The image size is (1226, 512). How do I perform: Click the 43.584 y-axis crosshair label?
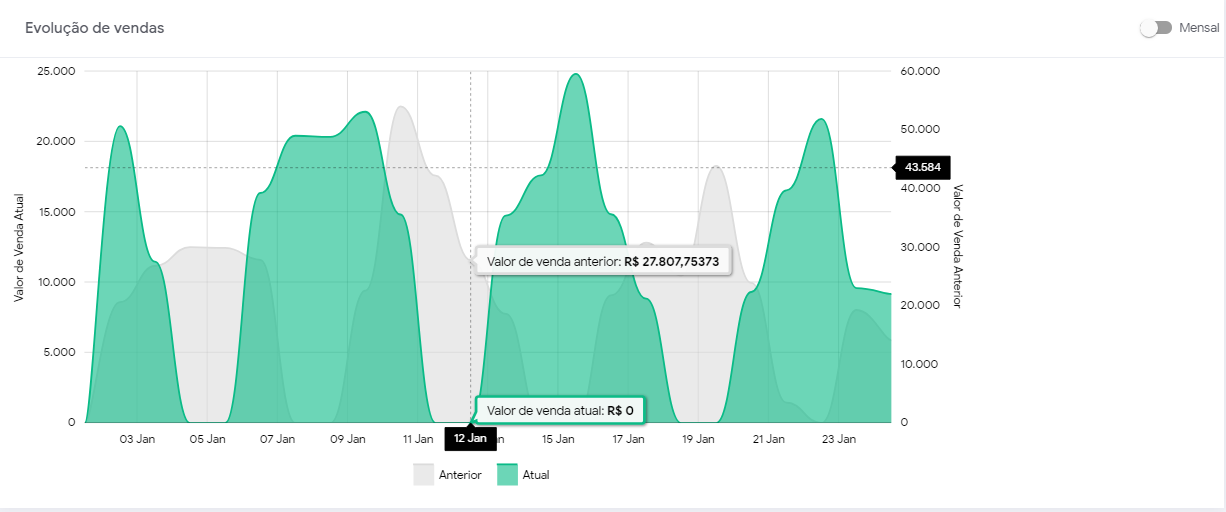[917, 167]
